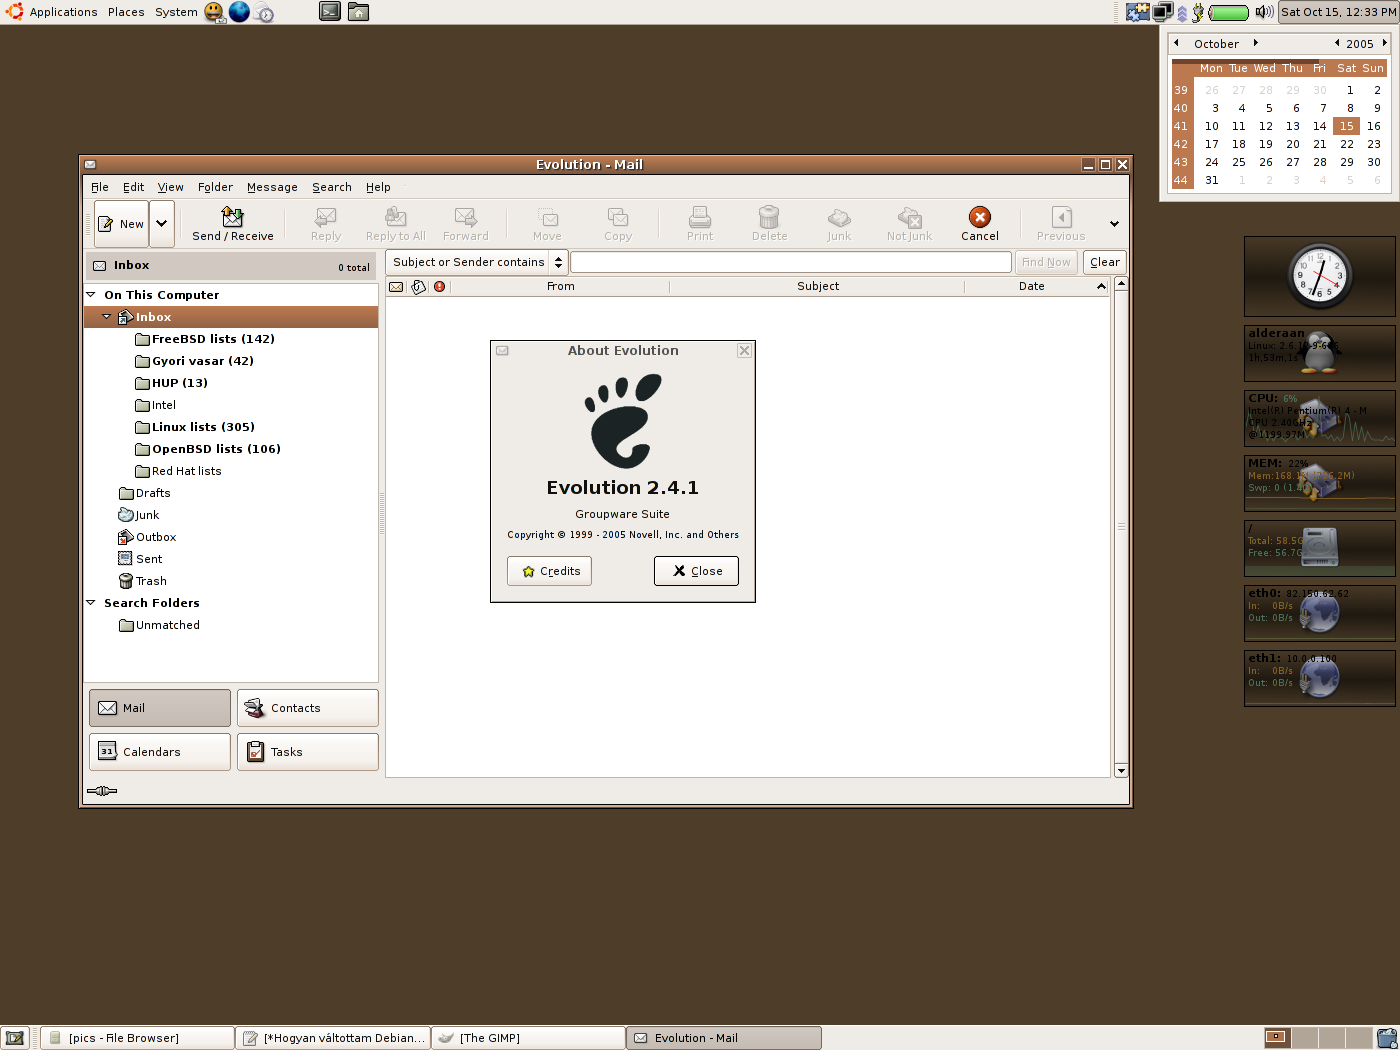Select the FreeBSD lists (142) folder
This screenshot has width=1400, height=1050.
click(213, 339)
